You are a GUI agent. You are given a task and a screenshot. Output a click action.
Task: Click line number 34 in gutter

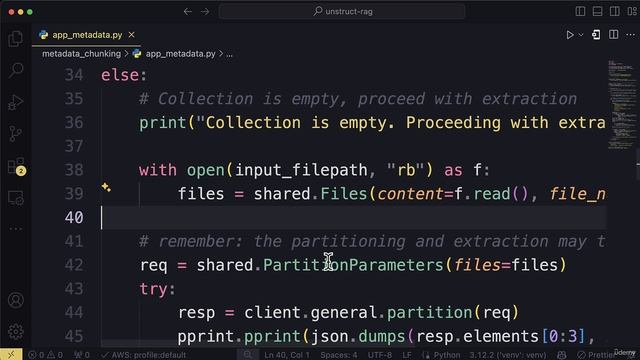coord(74,75)
